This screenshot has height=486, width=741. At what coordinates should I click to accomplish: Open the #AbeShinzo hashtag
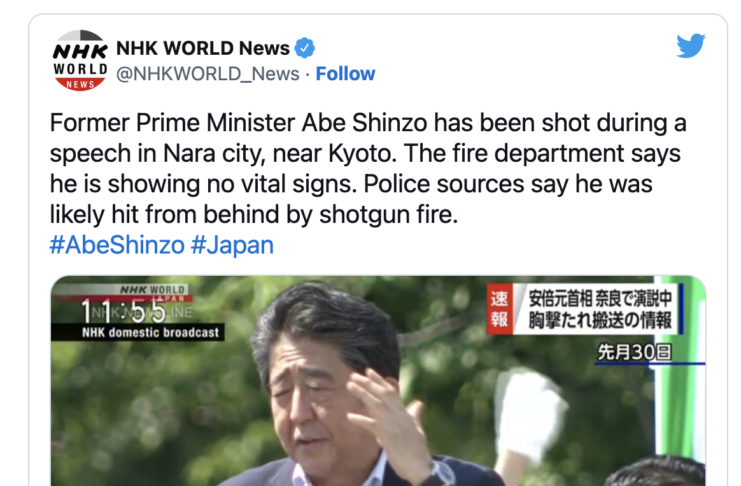coord(117,245)
